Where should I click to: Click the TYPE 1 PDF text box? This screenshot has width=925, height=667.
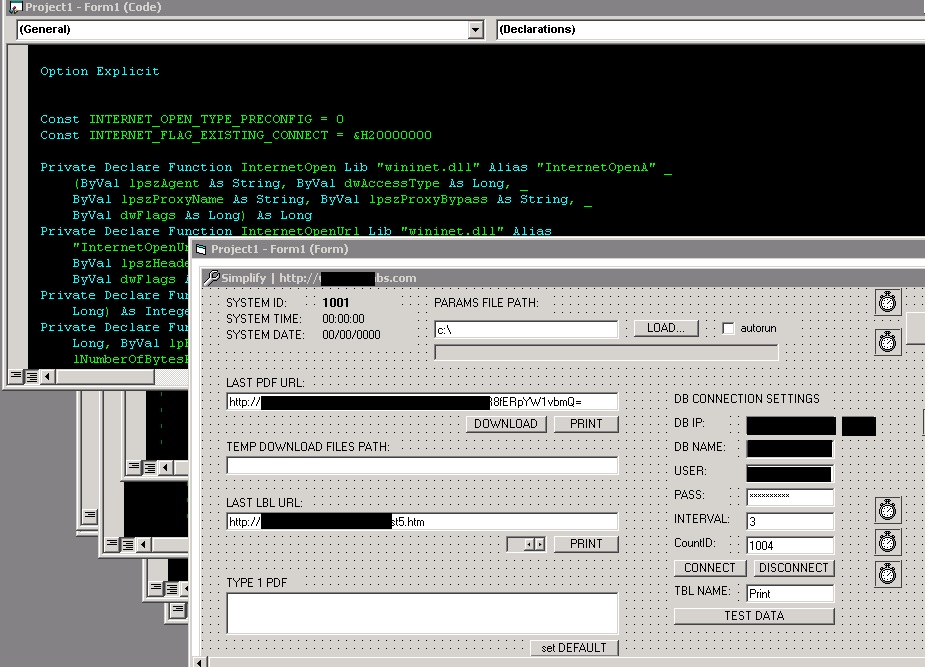coord(422,613)
